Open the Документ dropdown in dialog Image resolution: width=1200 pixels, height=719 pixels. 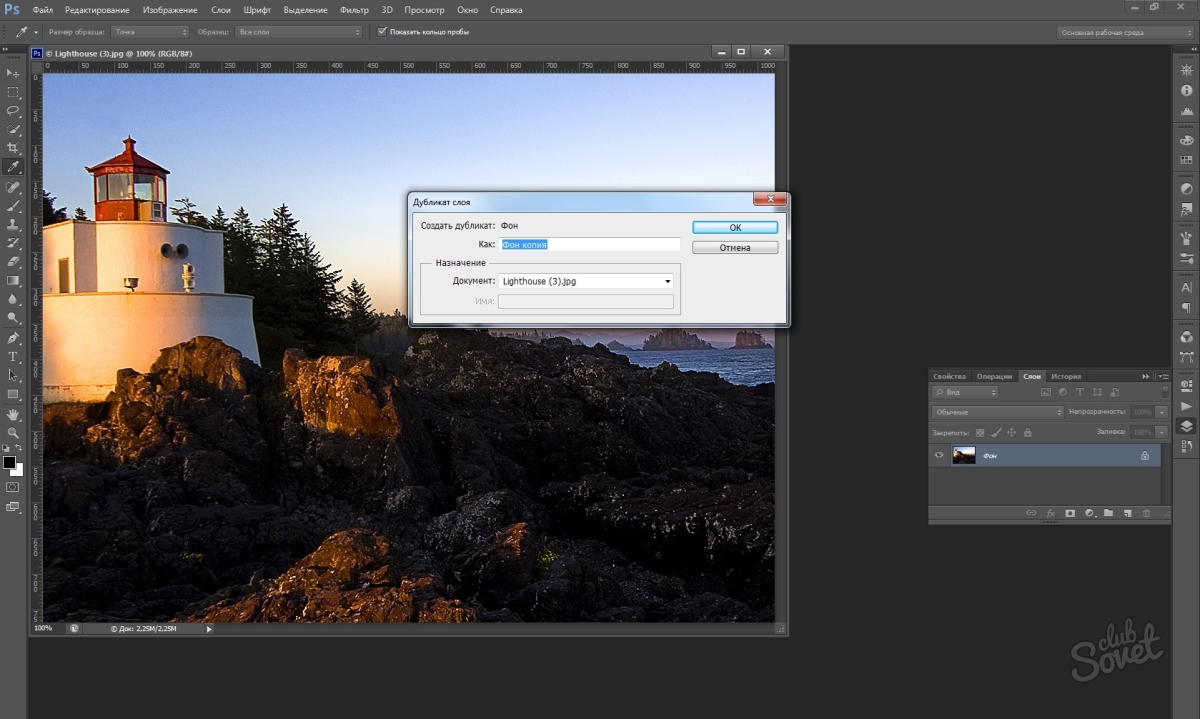point(586,282)
